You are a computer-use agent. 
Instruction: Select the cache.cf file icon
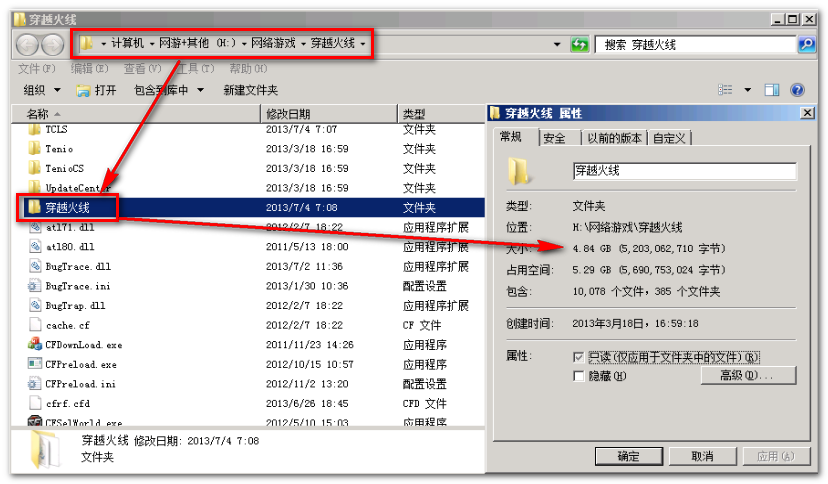[x=35, y=325]
